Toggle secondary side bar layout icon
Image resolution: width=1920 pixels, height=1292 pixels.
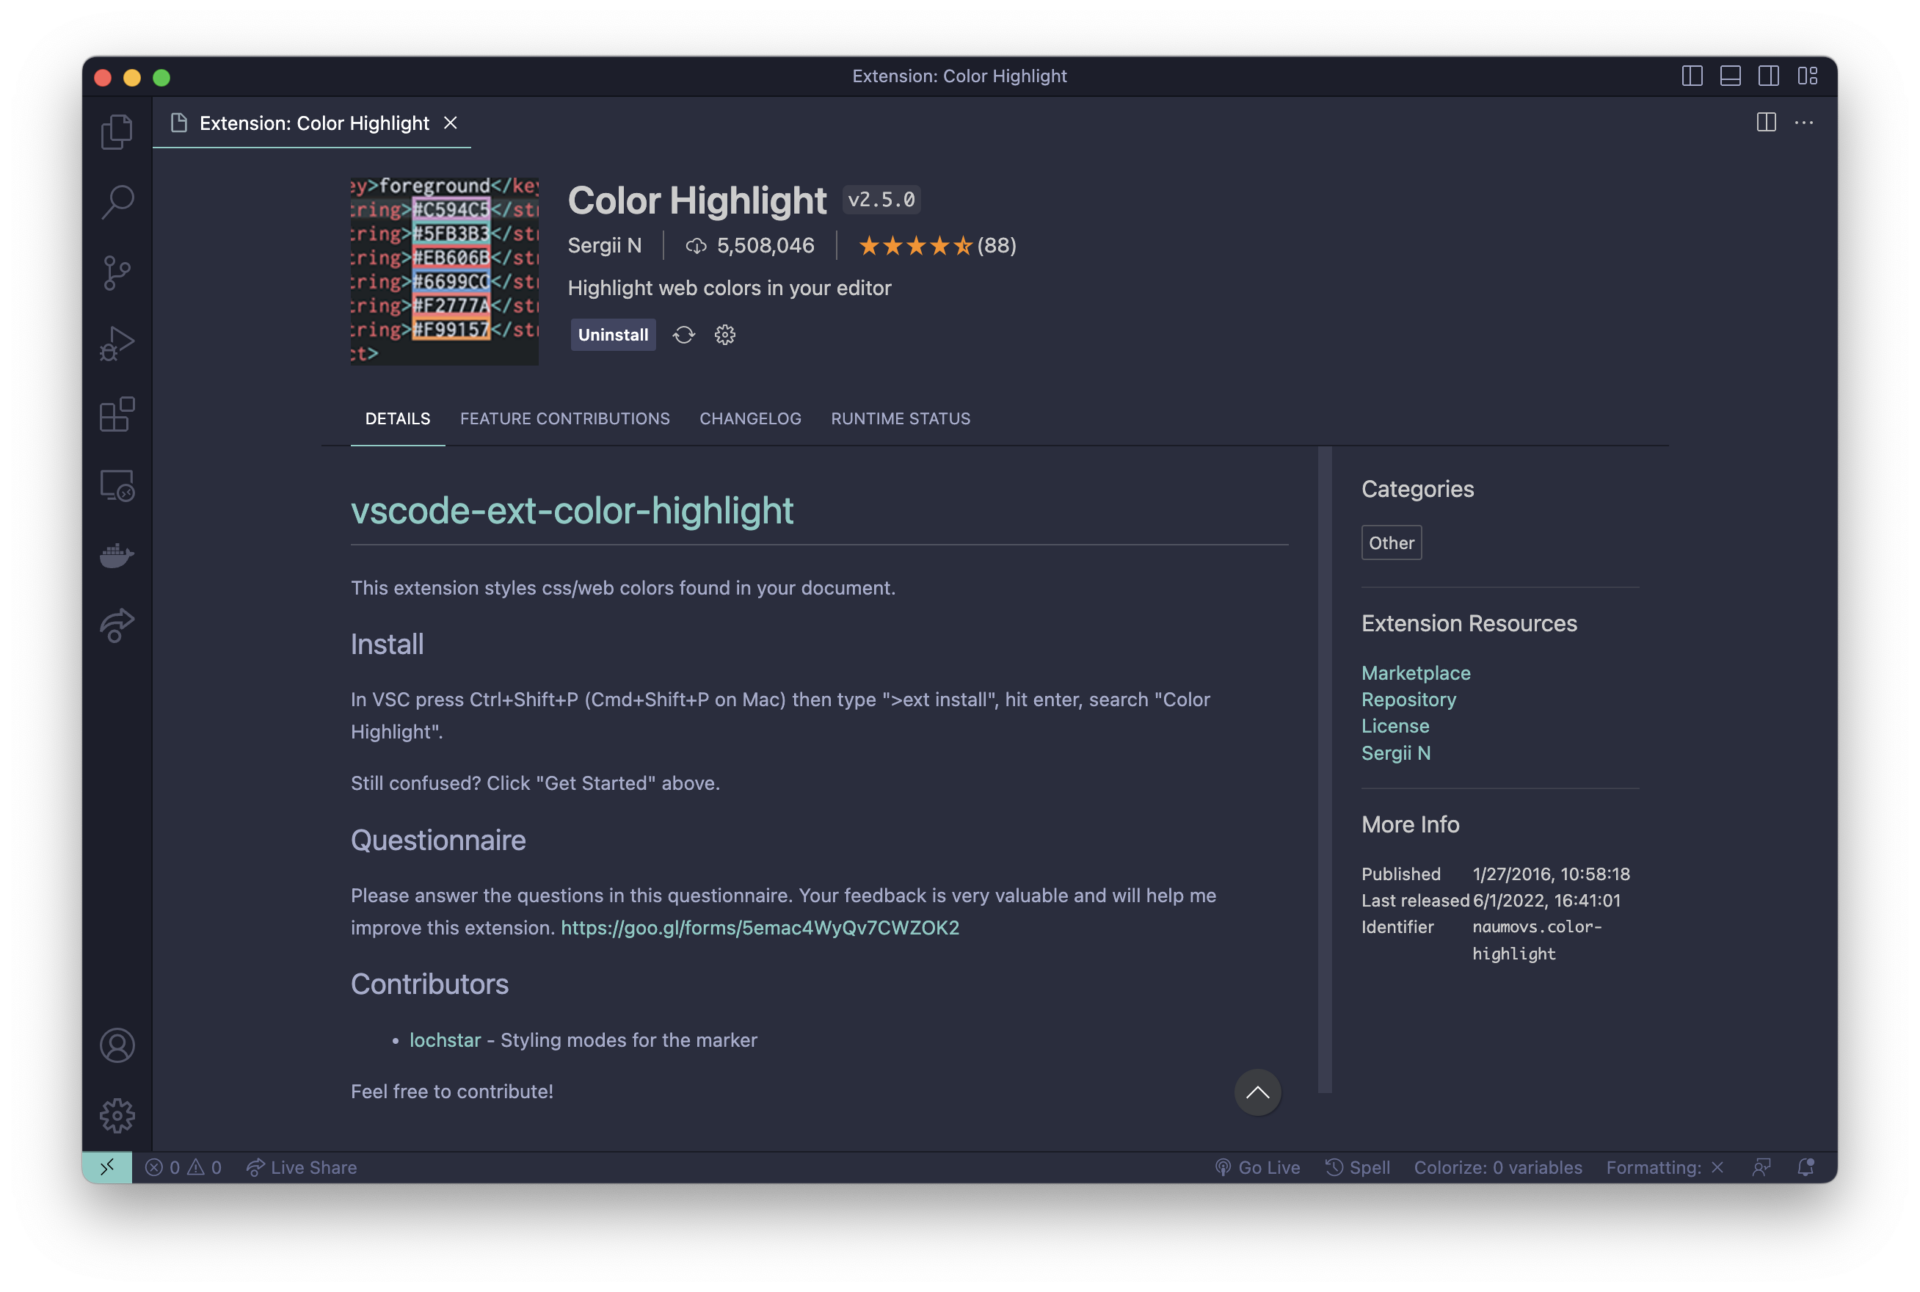coord(1768,76)
